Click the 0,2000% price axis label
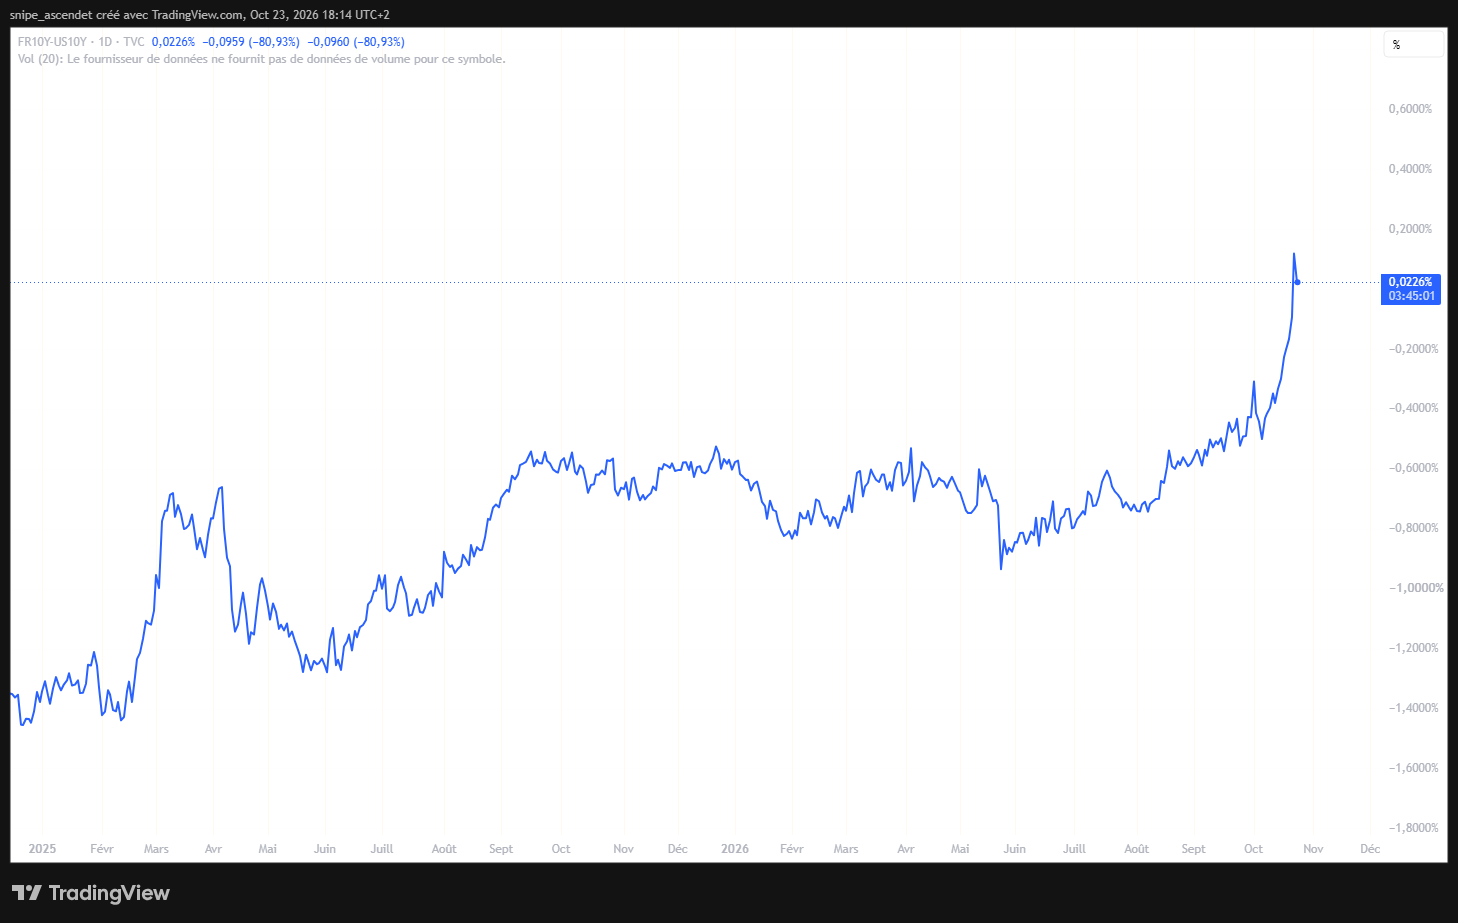This screenshot has width=1458, height=923. click(1410, 229)
